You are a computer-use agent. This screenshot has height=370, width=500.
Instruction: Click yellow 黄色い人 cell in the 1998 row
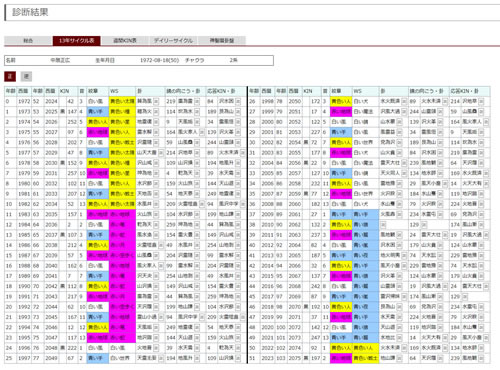341,101
